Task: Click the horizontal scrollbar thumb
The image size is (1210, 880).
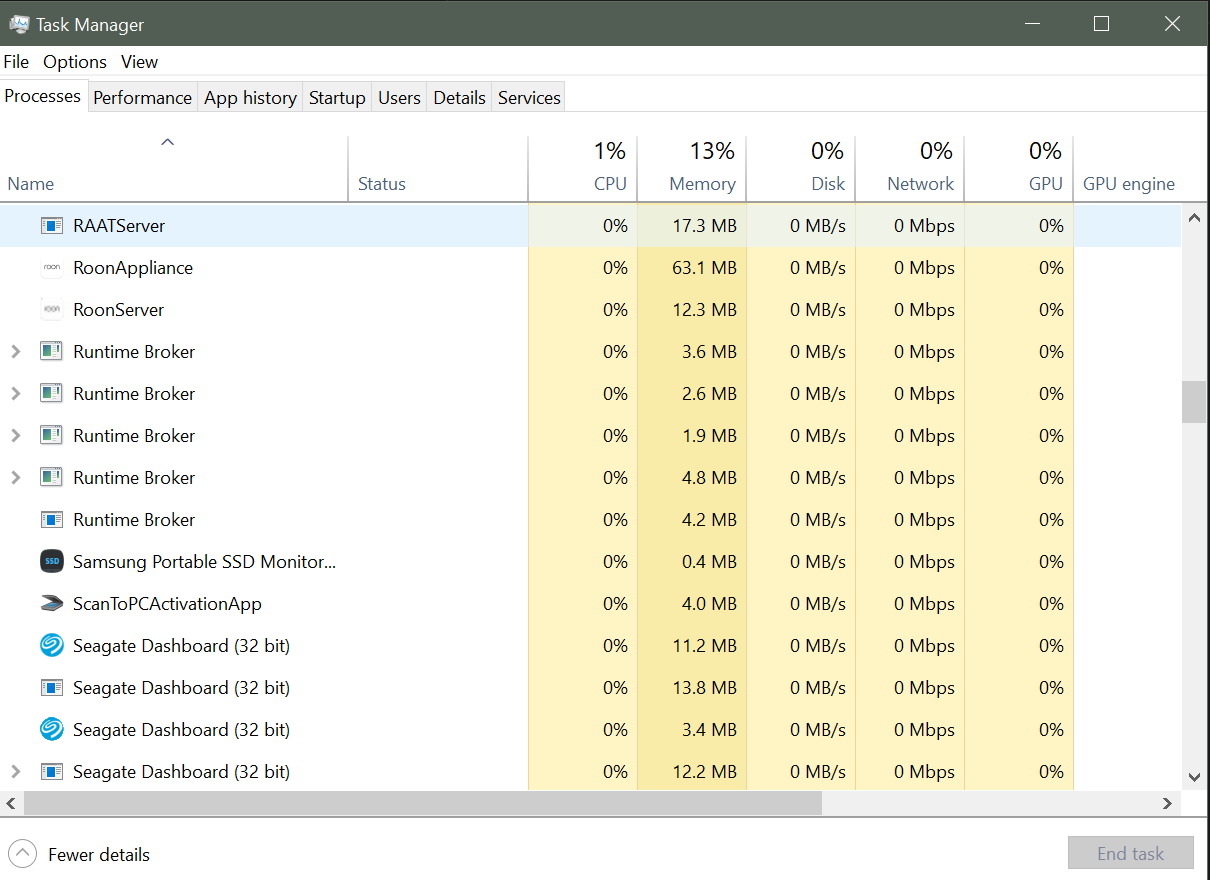Action: (422, 803)
